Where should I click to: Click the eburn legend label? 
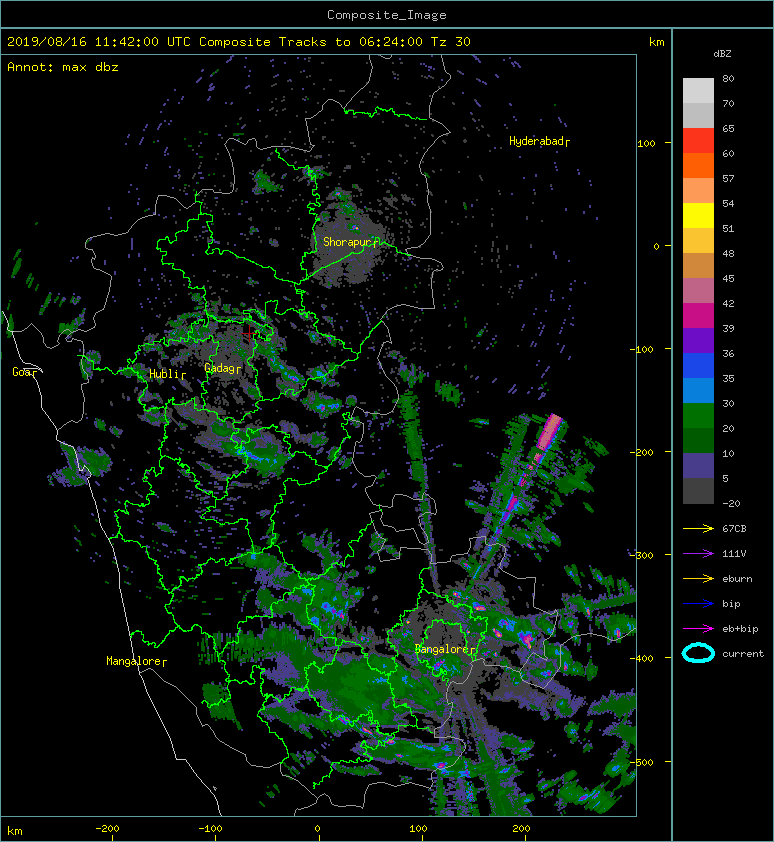pyautogui.click(x=737, y=578)
